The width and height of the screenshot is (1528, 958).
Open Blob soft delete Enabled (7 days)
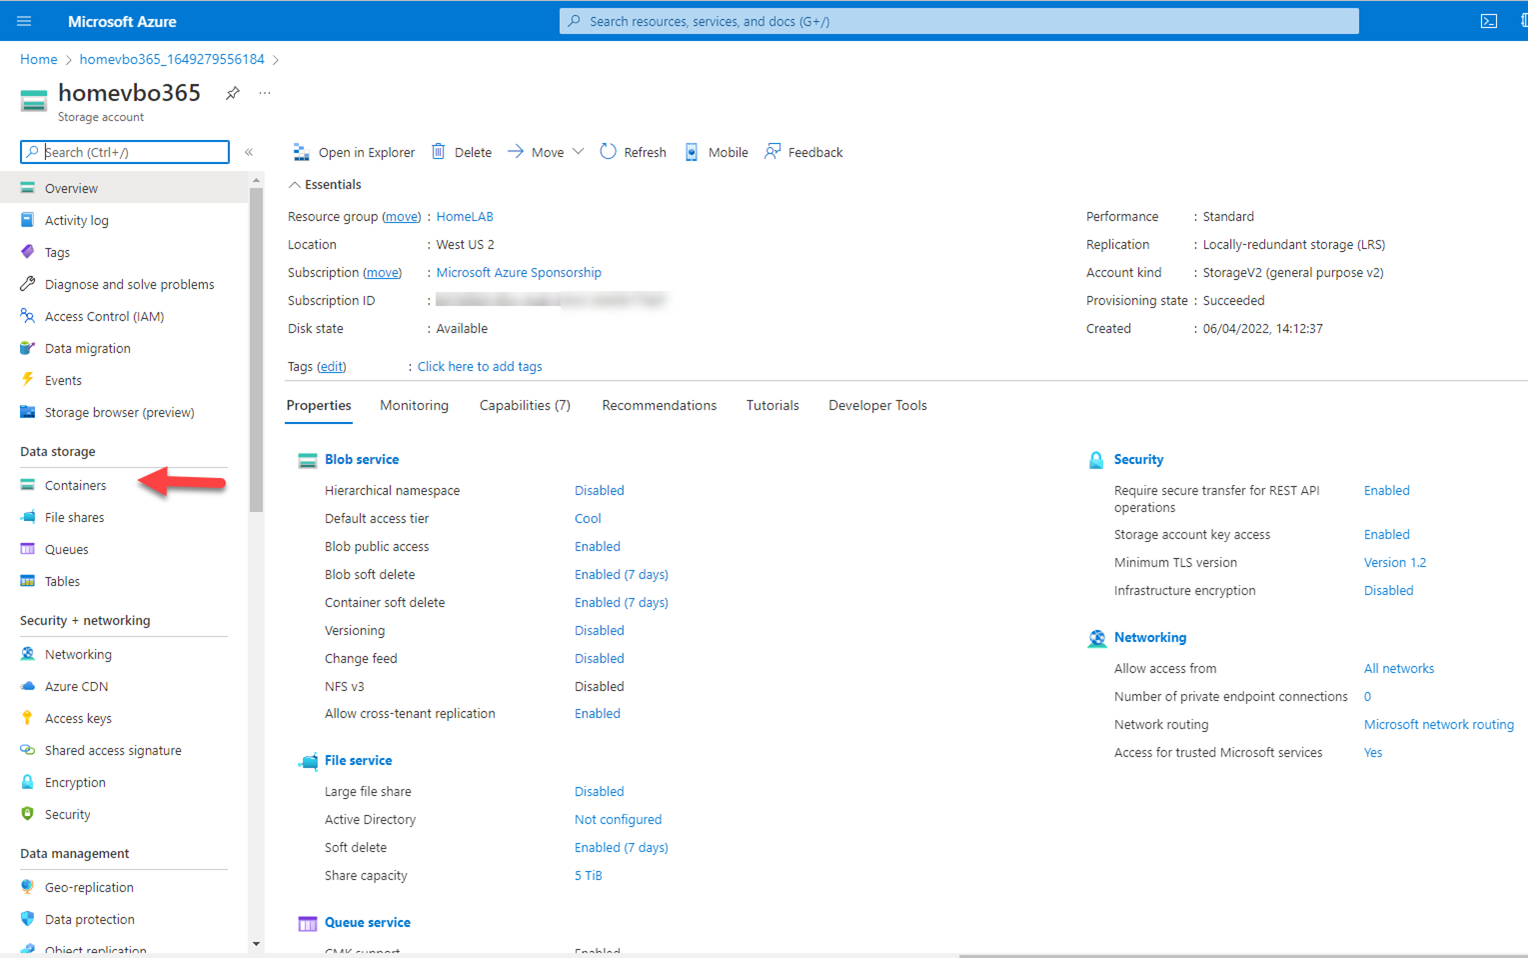pos(621,574)
